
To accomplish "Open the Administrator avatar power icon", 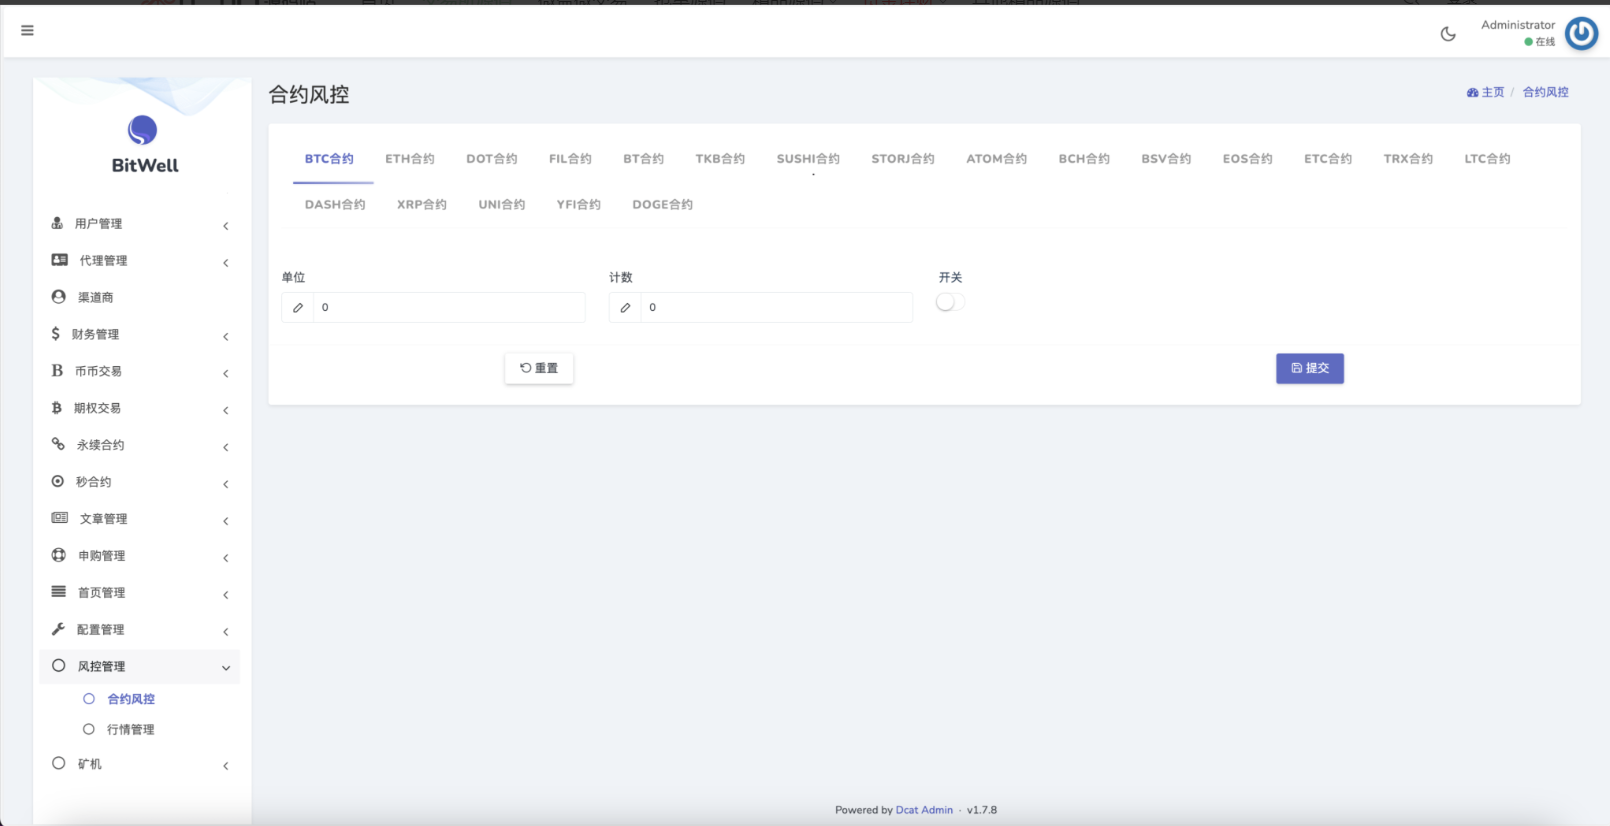I will pyautogui.click(x=1581, y=34).
